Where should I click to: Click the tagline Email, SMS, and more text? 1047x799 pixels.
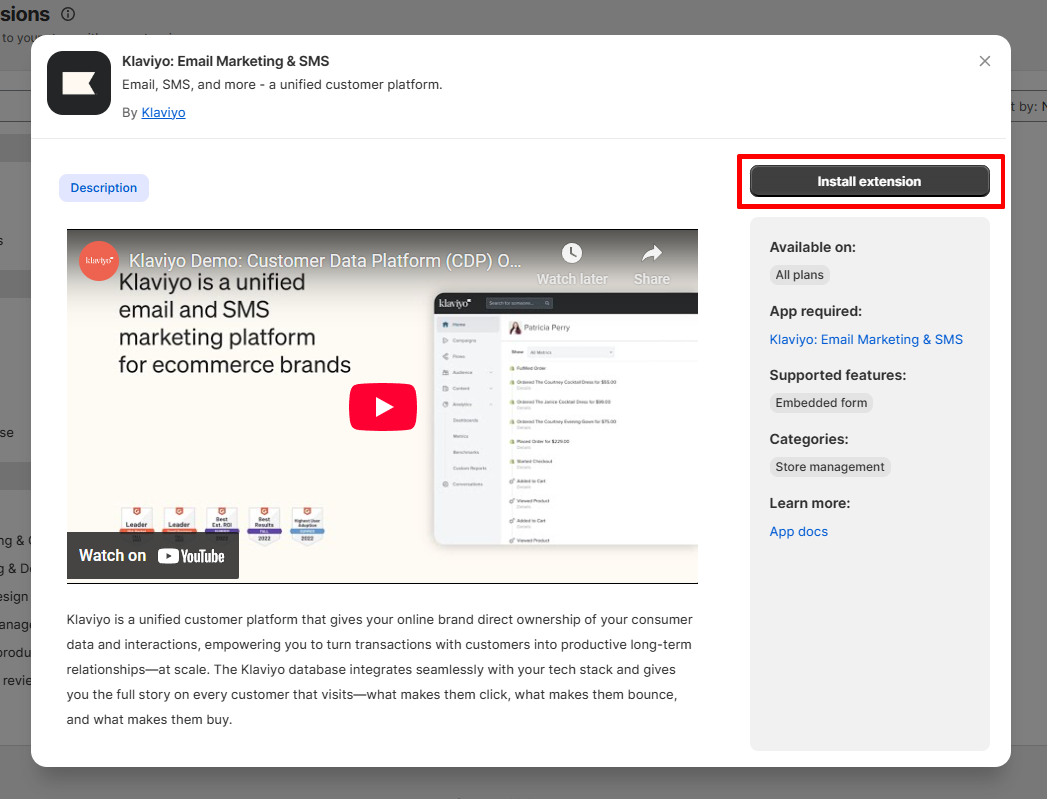click(x=282, y=85)
